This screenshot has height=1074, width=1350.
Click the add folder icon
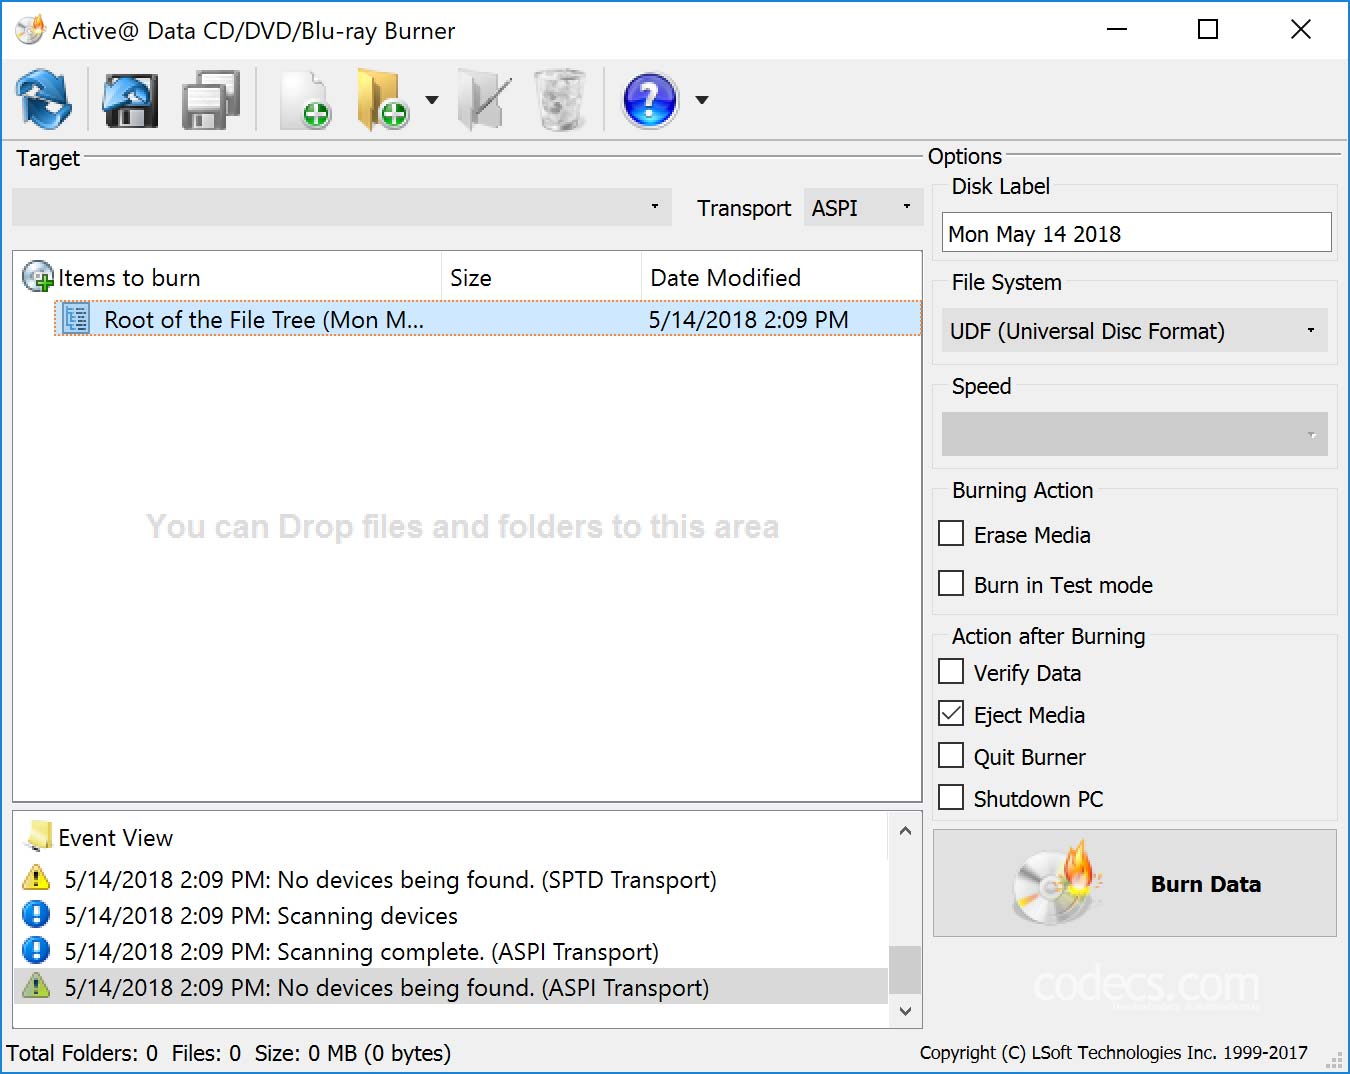tap(382, 100)
